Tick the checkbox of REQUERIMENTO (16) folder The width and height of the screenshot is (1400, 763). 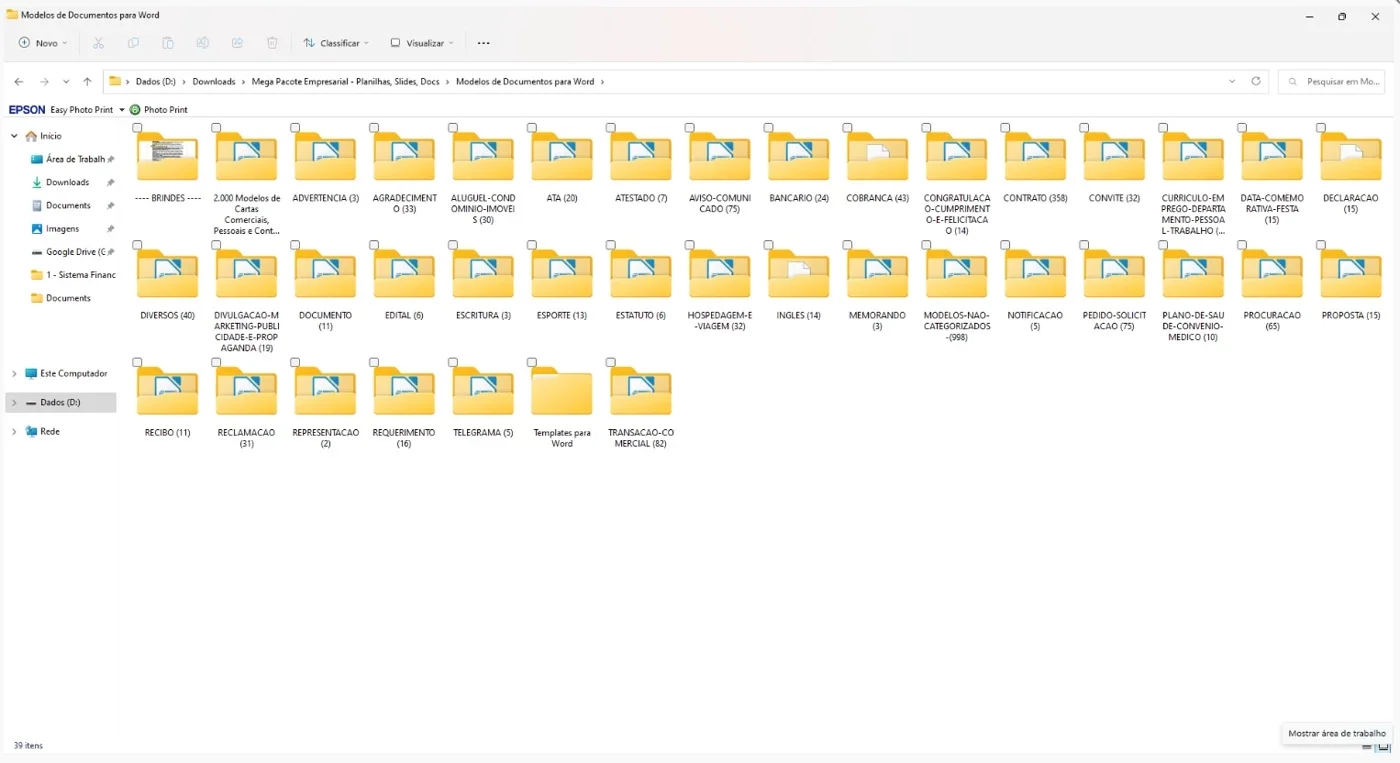point(374,362)
